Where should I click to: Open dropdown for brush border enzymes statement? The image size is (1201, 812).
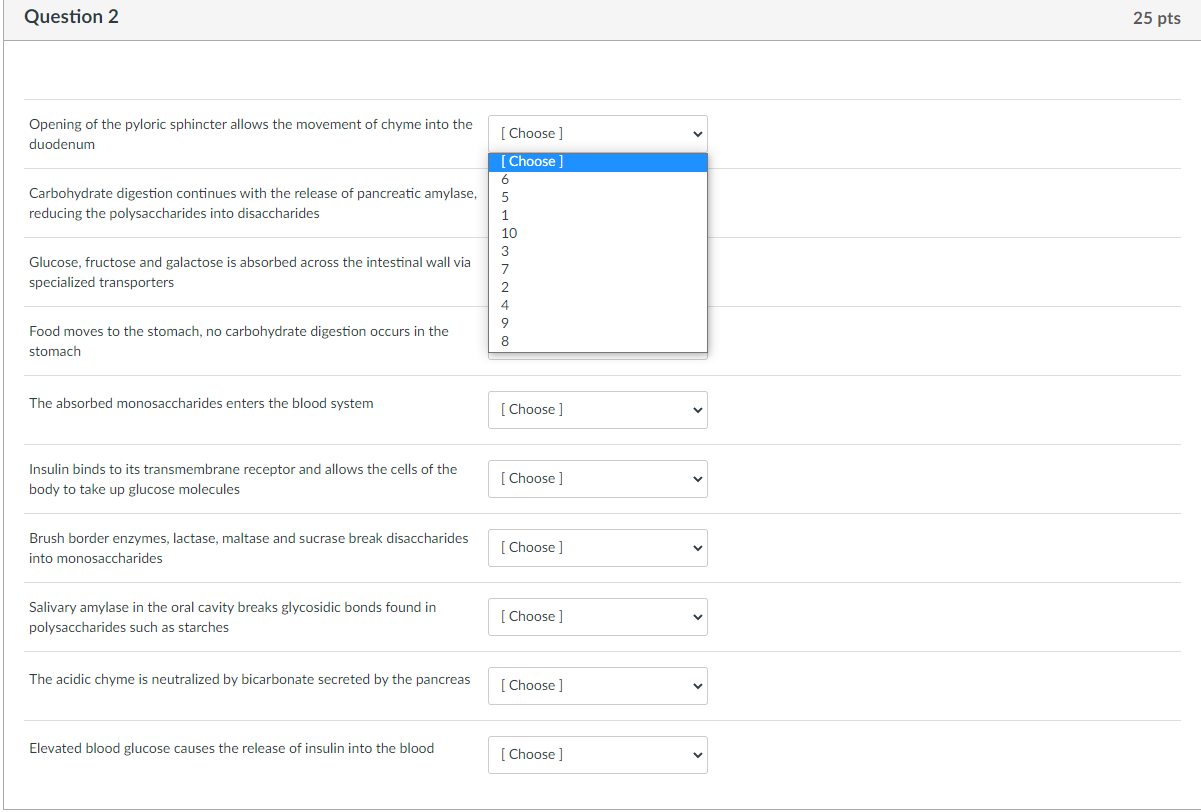coord(597,547)
